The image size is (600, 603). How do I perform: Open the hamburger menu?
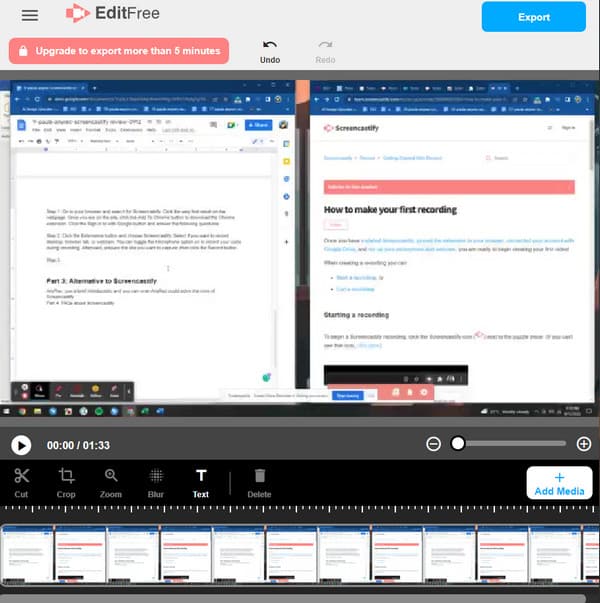click(x=30, y=15)
